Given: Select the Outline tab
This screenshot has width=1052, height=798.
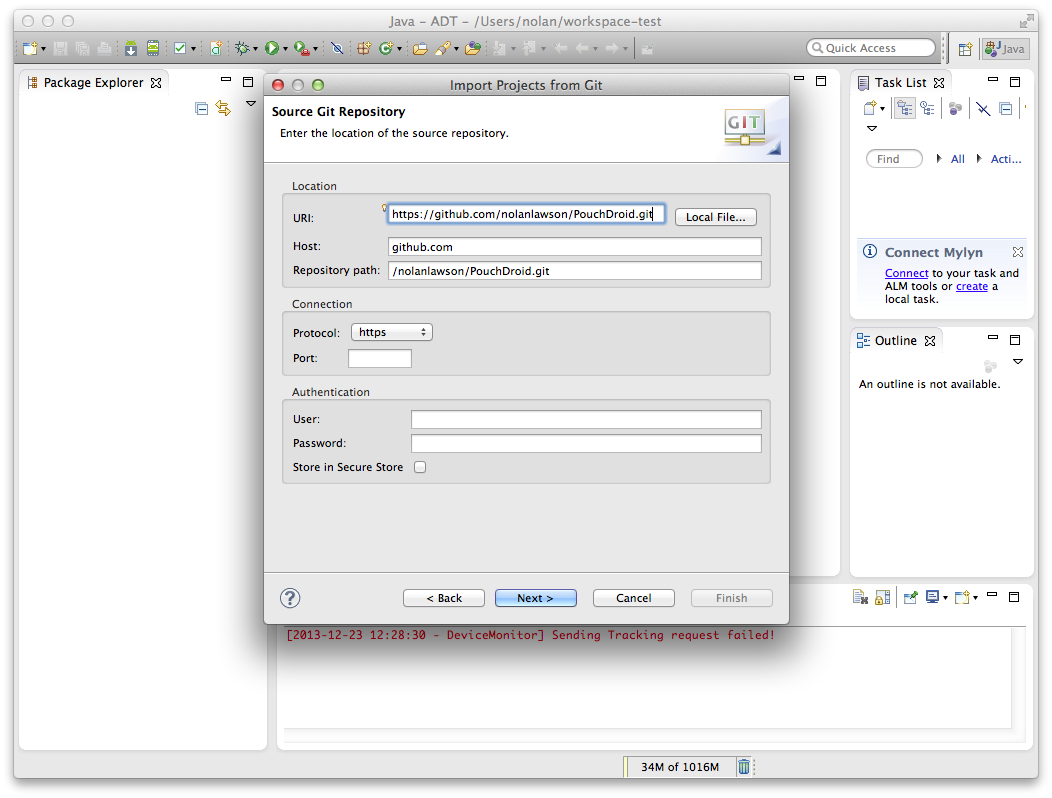Looking at the screenshot, I should tap(895, 341).
